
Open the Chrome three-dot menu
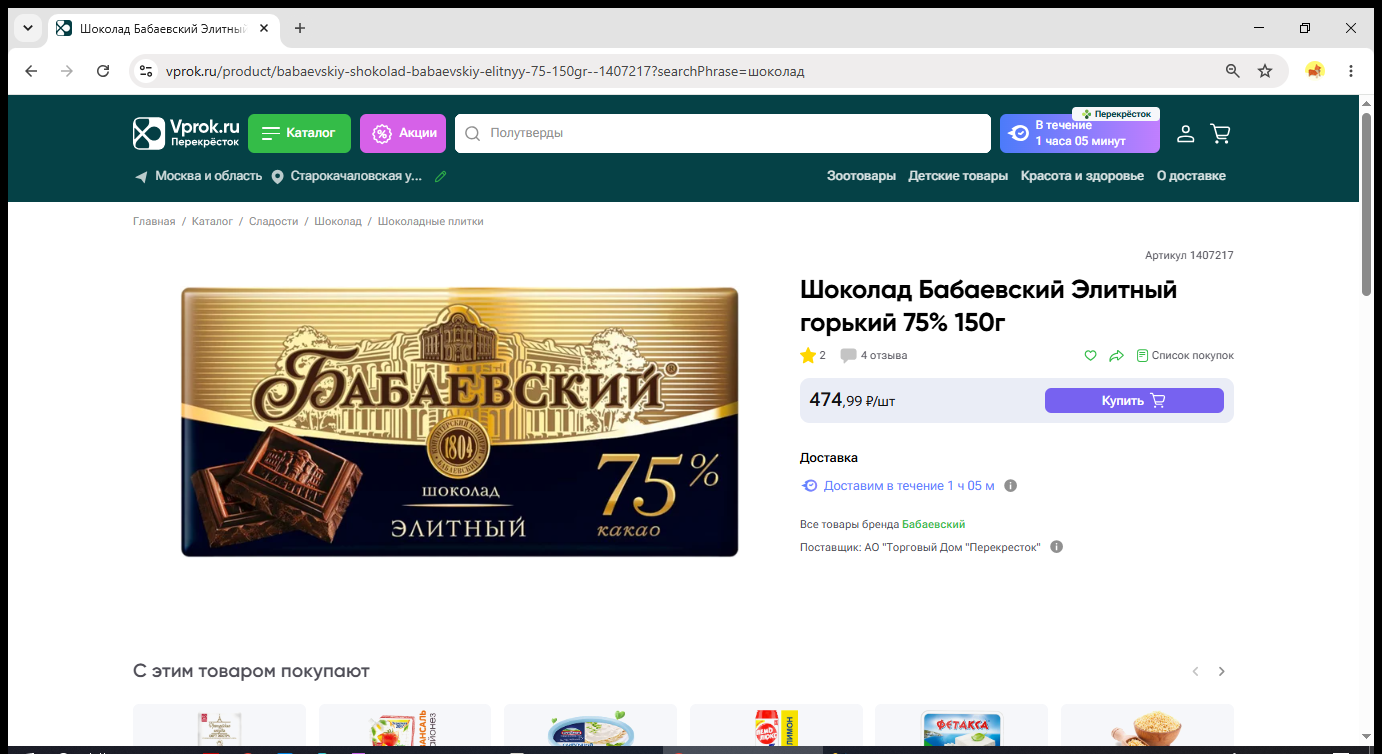point(1351,71)
